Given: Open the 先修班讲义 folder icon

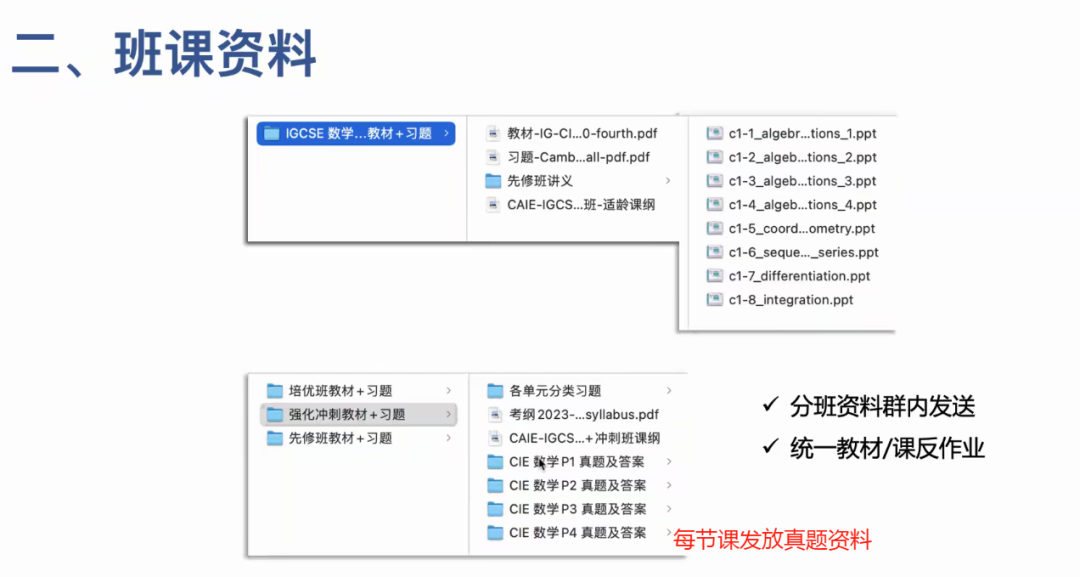Looking at the screenshot, I should tap(492, 181).
